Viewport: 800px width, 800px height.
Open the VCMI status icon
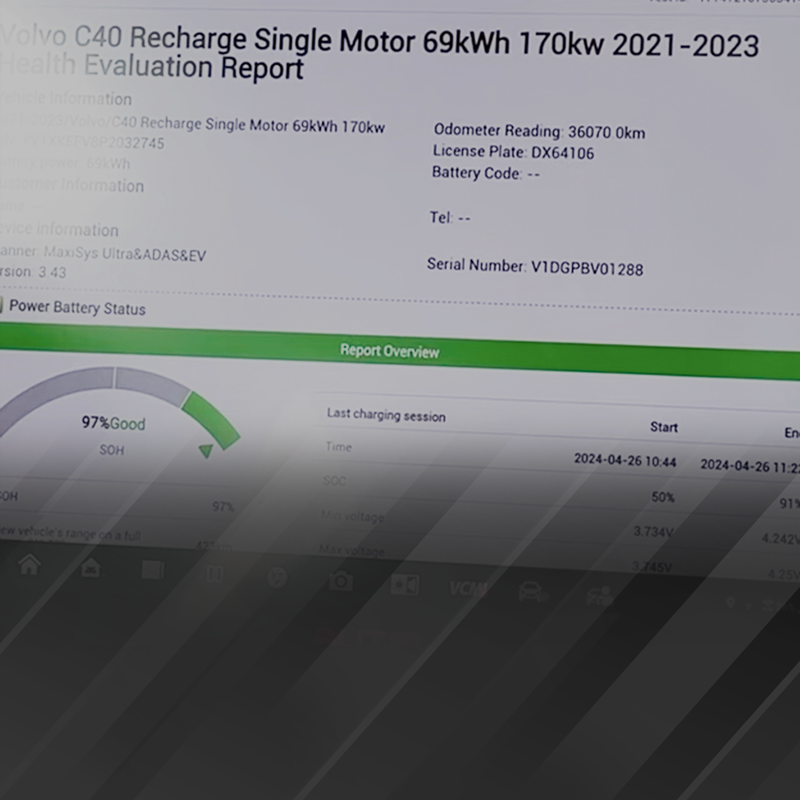[468, 589]
